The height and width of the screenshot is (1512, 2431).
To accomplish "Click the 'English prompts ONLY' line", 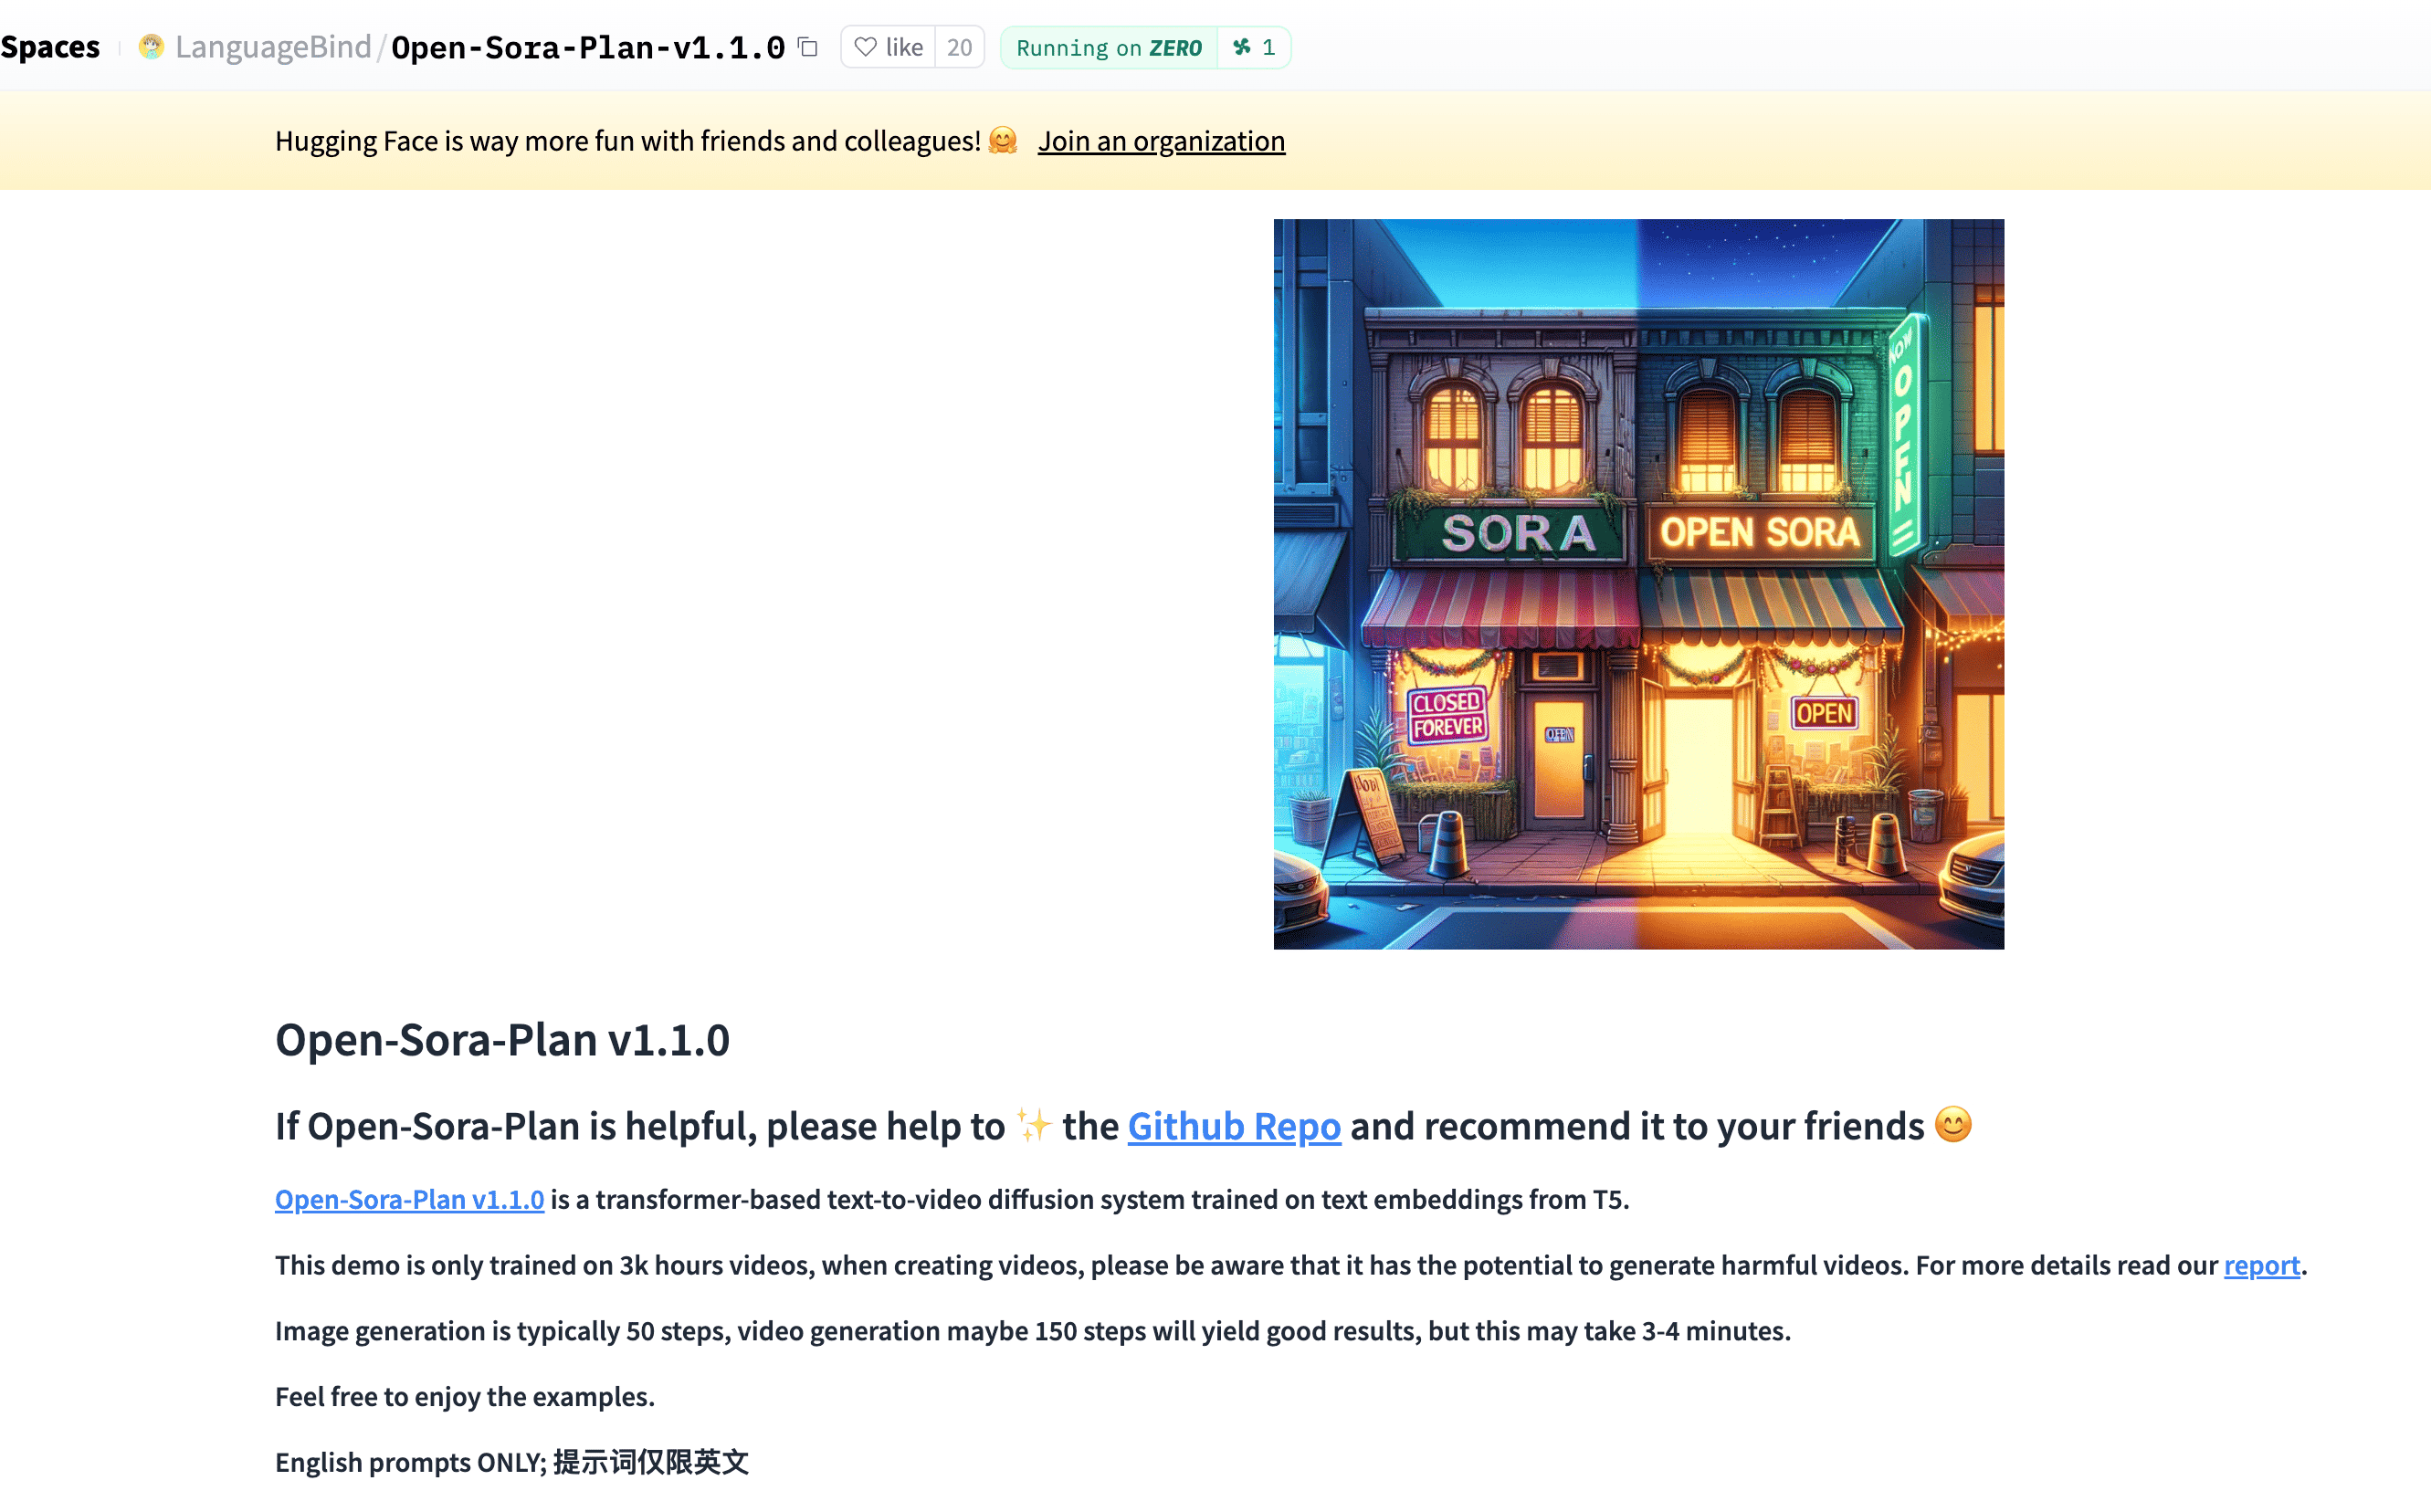I will coord(512,1462).
